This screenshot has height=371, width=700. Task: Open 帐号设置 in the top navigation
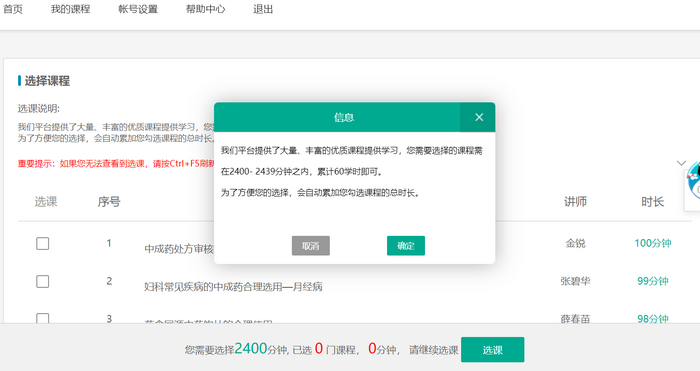click(138, 9)
